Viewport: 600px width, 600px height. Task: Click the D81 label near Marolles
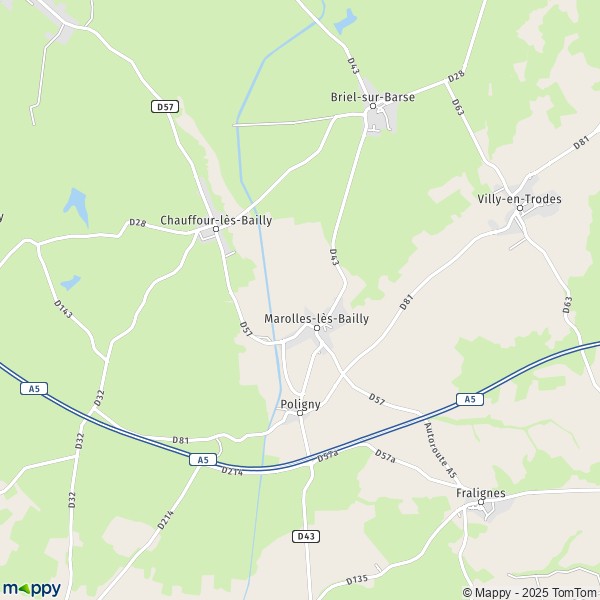406,302
